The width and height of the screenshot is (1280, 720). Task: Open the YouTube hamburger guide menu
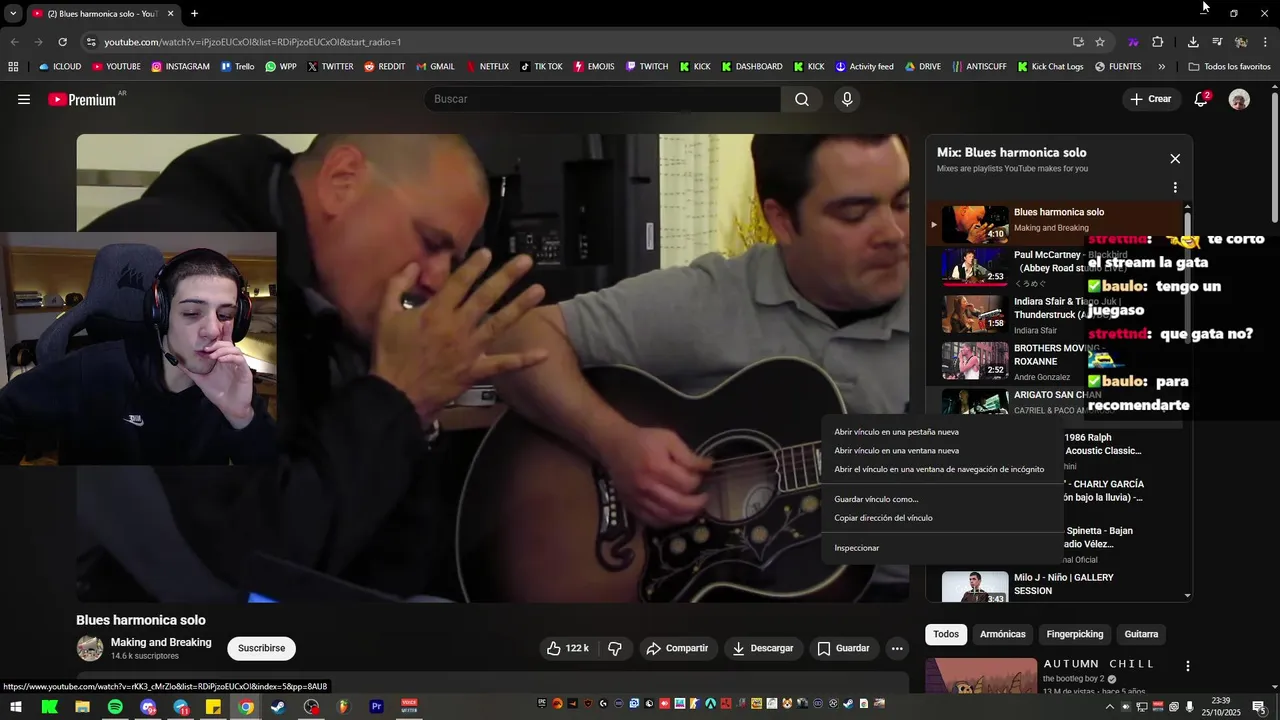pyautogui.click(x=24, y=99)
